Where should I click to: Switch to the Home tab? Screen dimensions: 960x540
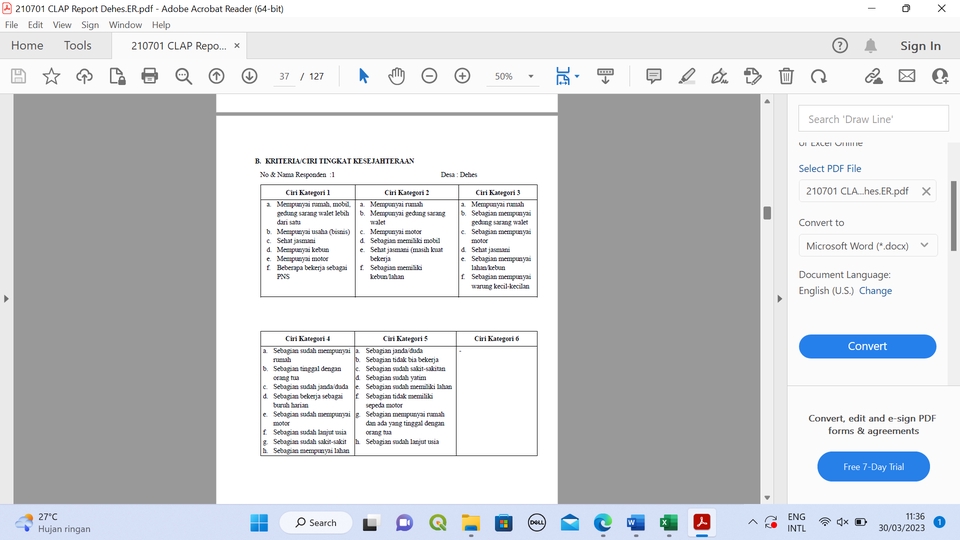27,45
